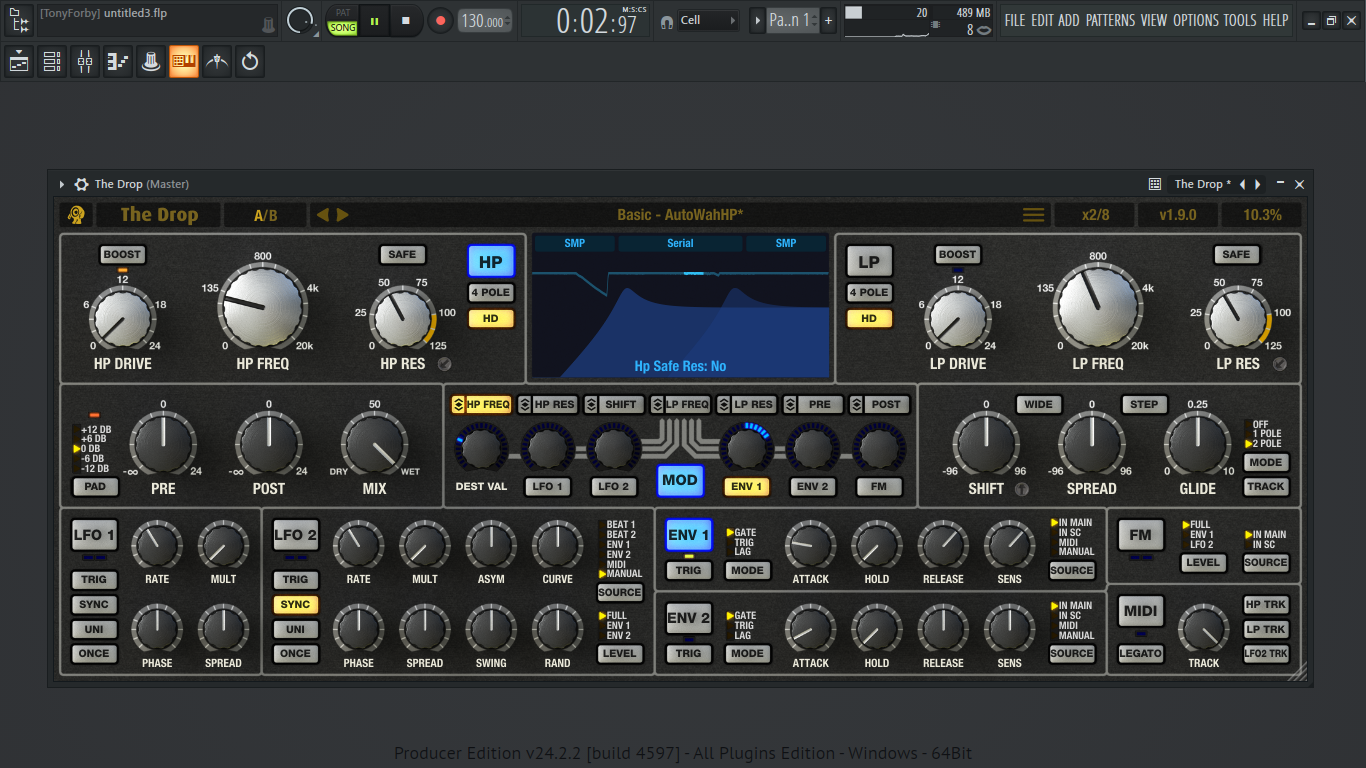
Task: Go to next preset with gold right arrow
Action: 343,215
